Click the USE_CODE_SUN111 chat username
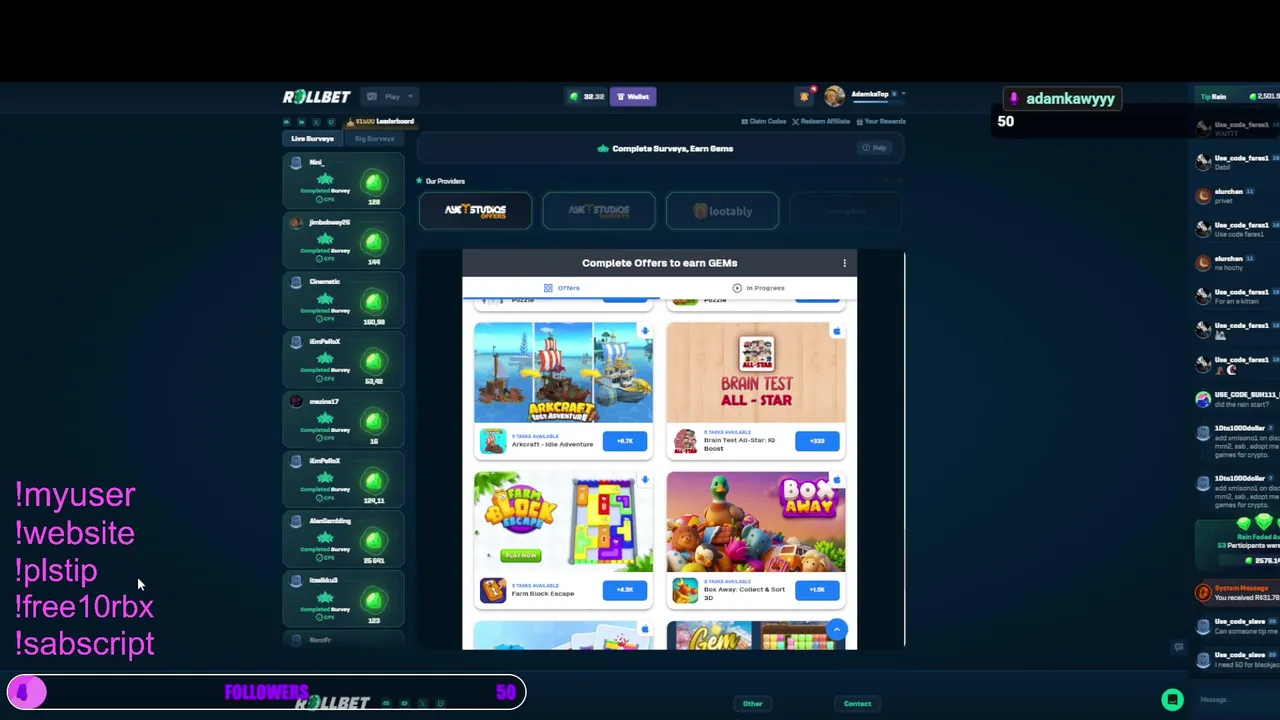The height and width of the screenshot is (720, 1280). (x=1246, y=395)
